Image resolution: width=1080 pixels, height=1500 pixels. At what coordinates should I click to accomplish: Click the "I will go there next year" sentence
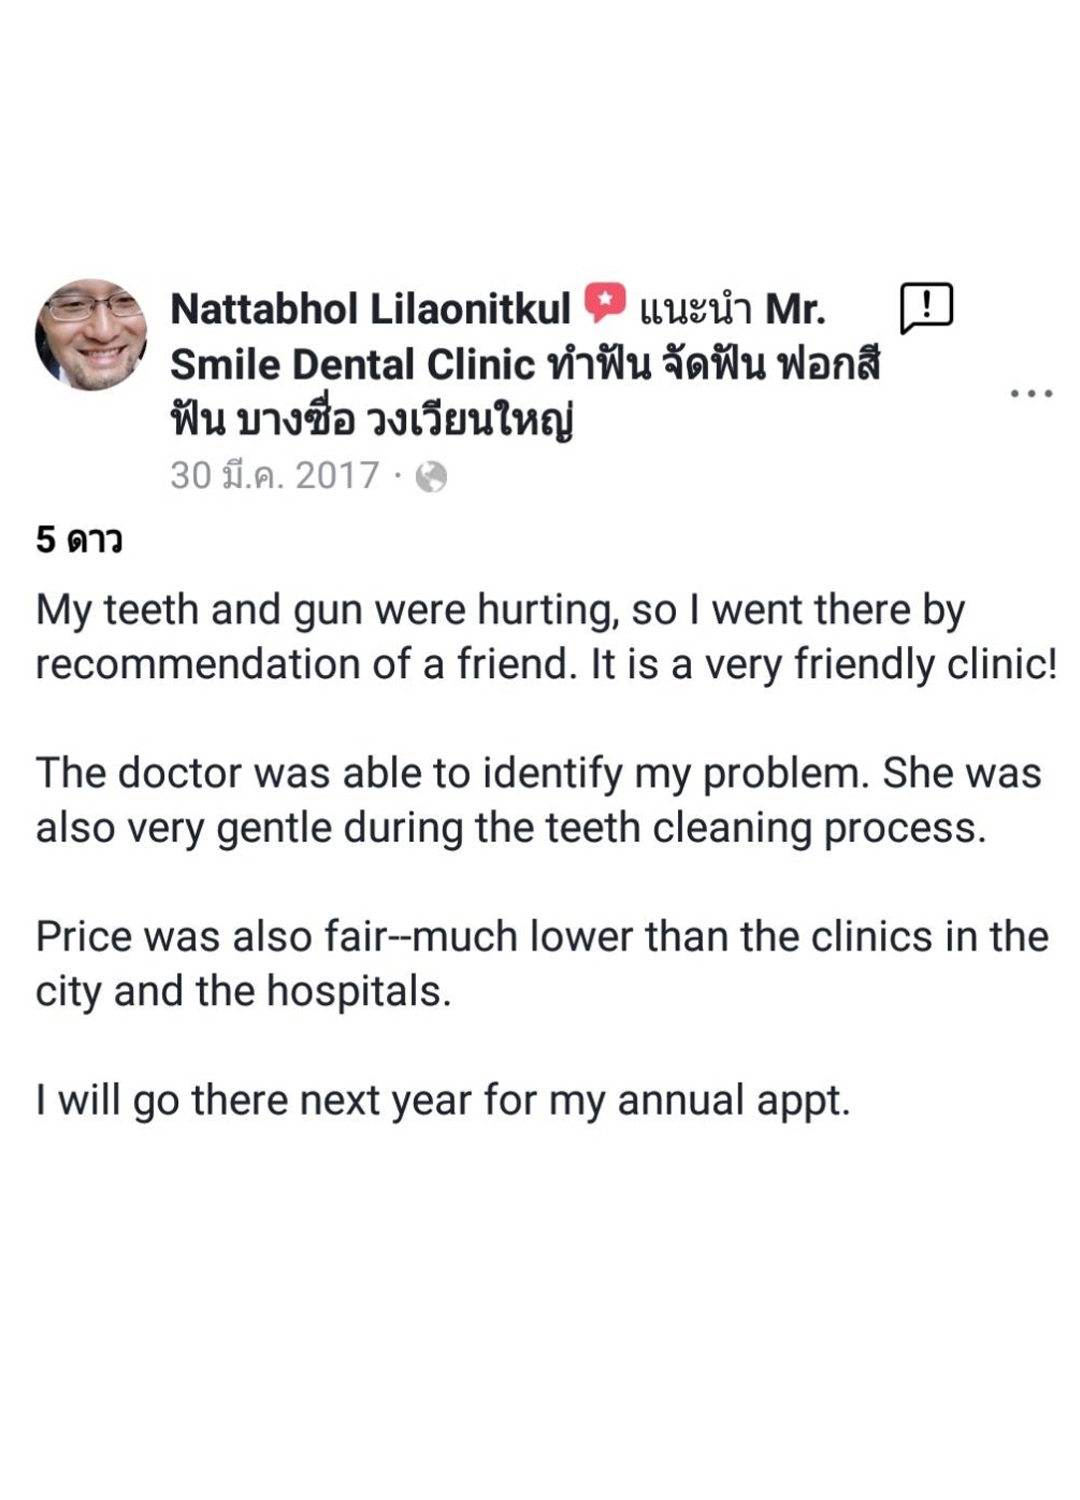tap(442, 1100)
